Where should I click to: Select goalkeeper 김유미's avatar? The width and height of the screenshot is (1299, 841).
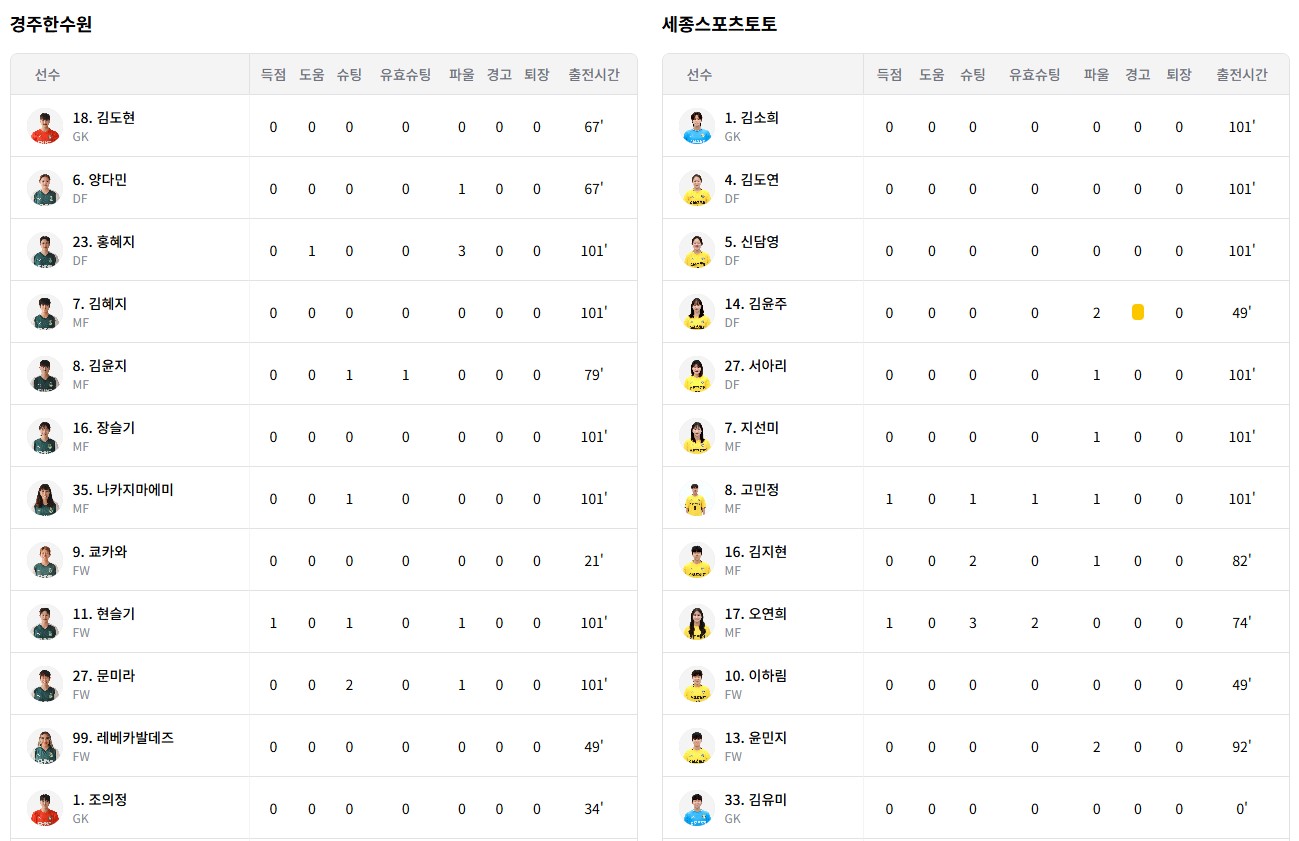coord(696,808)
